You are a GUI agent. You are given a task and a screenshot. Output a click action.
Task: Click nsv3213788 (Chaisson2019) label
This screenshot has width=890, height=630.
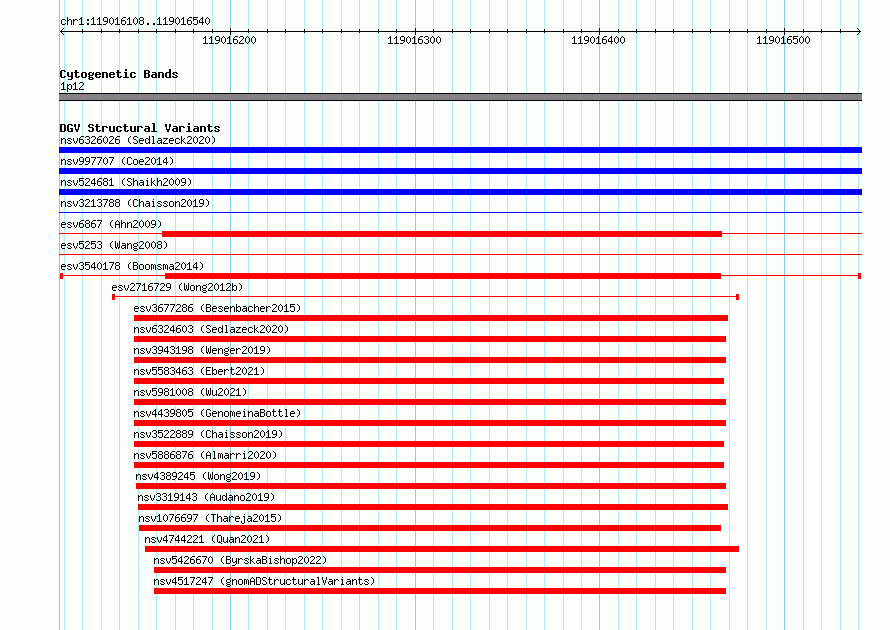point(135,203)
